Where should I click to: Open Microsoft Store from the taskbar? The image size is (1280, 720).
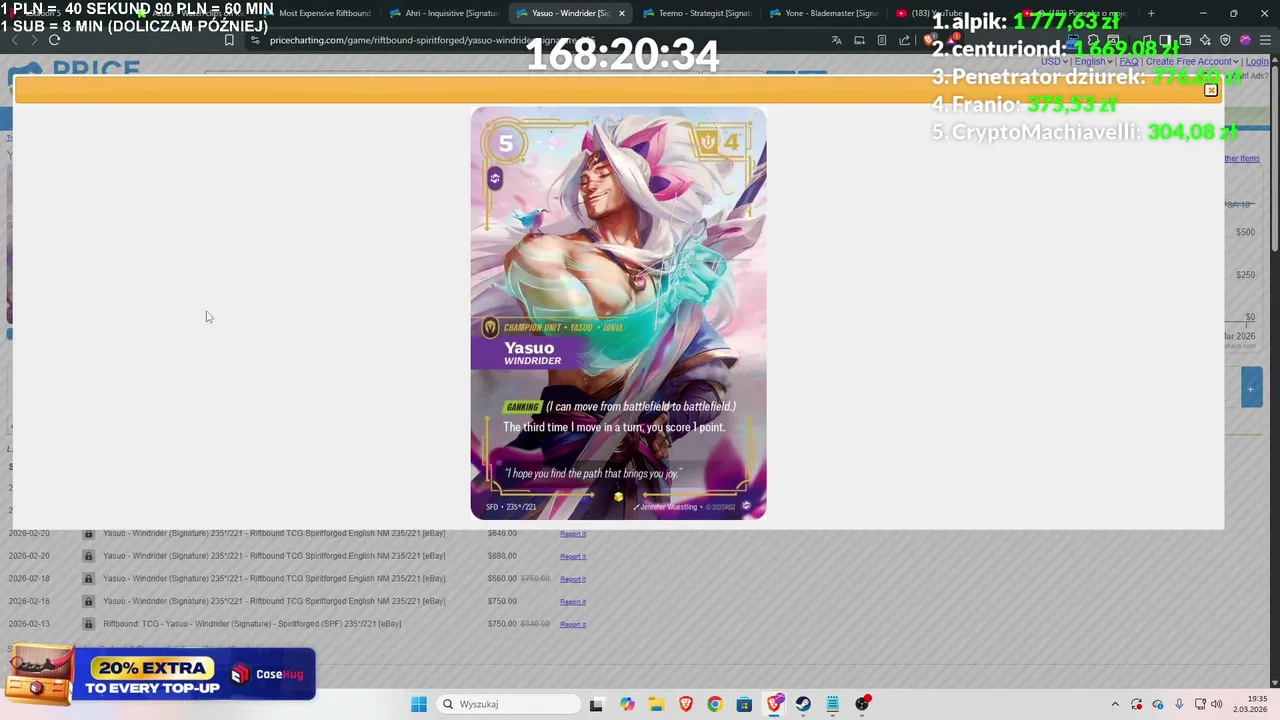[x=744, y=704]
